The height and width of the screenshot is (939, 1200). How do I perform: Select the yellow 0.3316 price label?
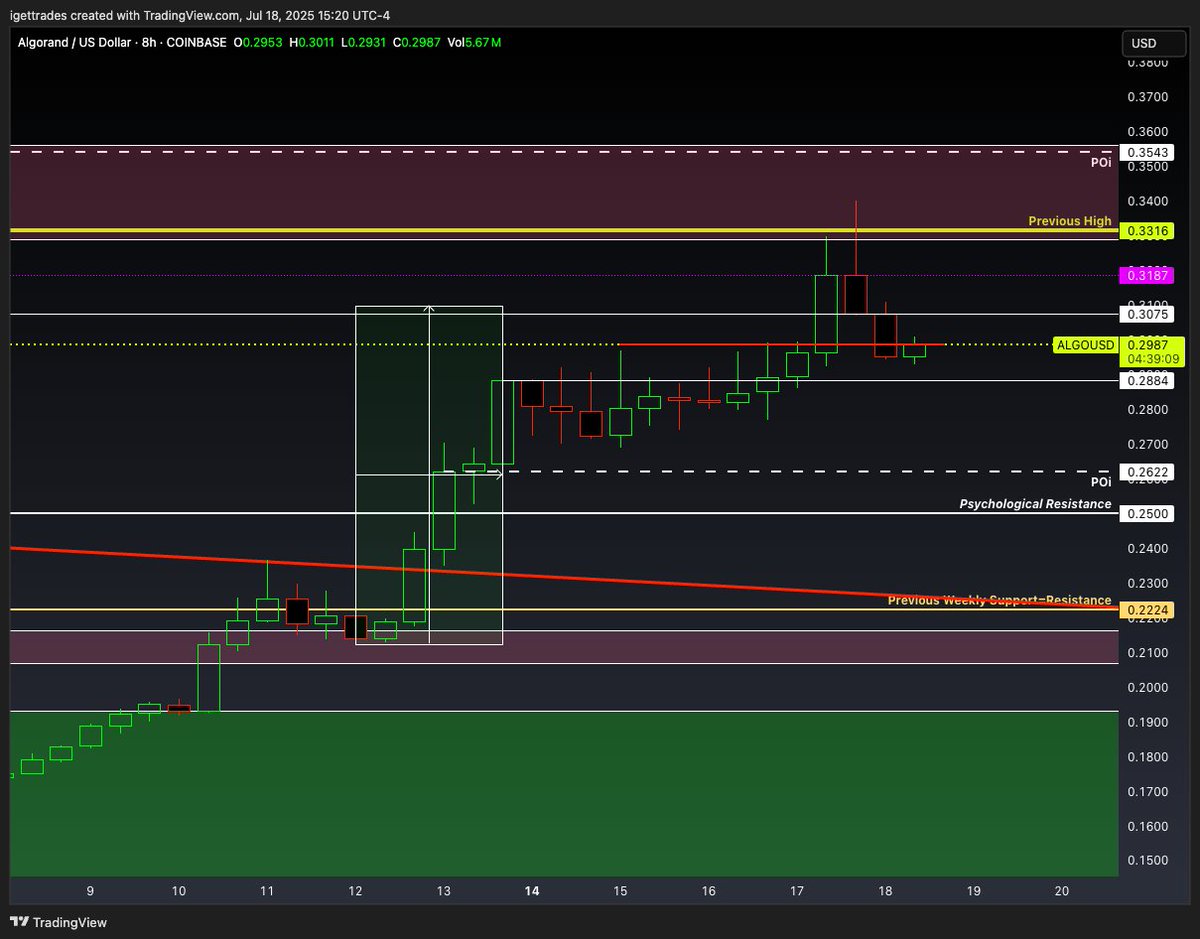tap(1145, 231)
